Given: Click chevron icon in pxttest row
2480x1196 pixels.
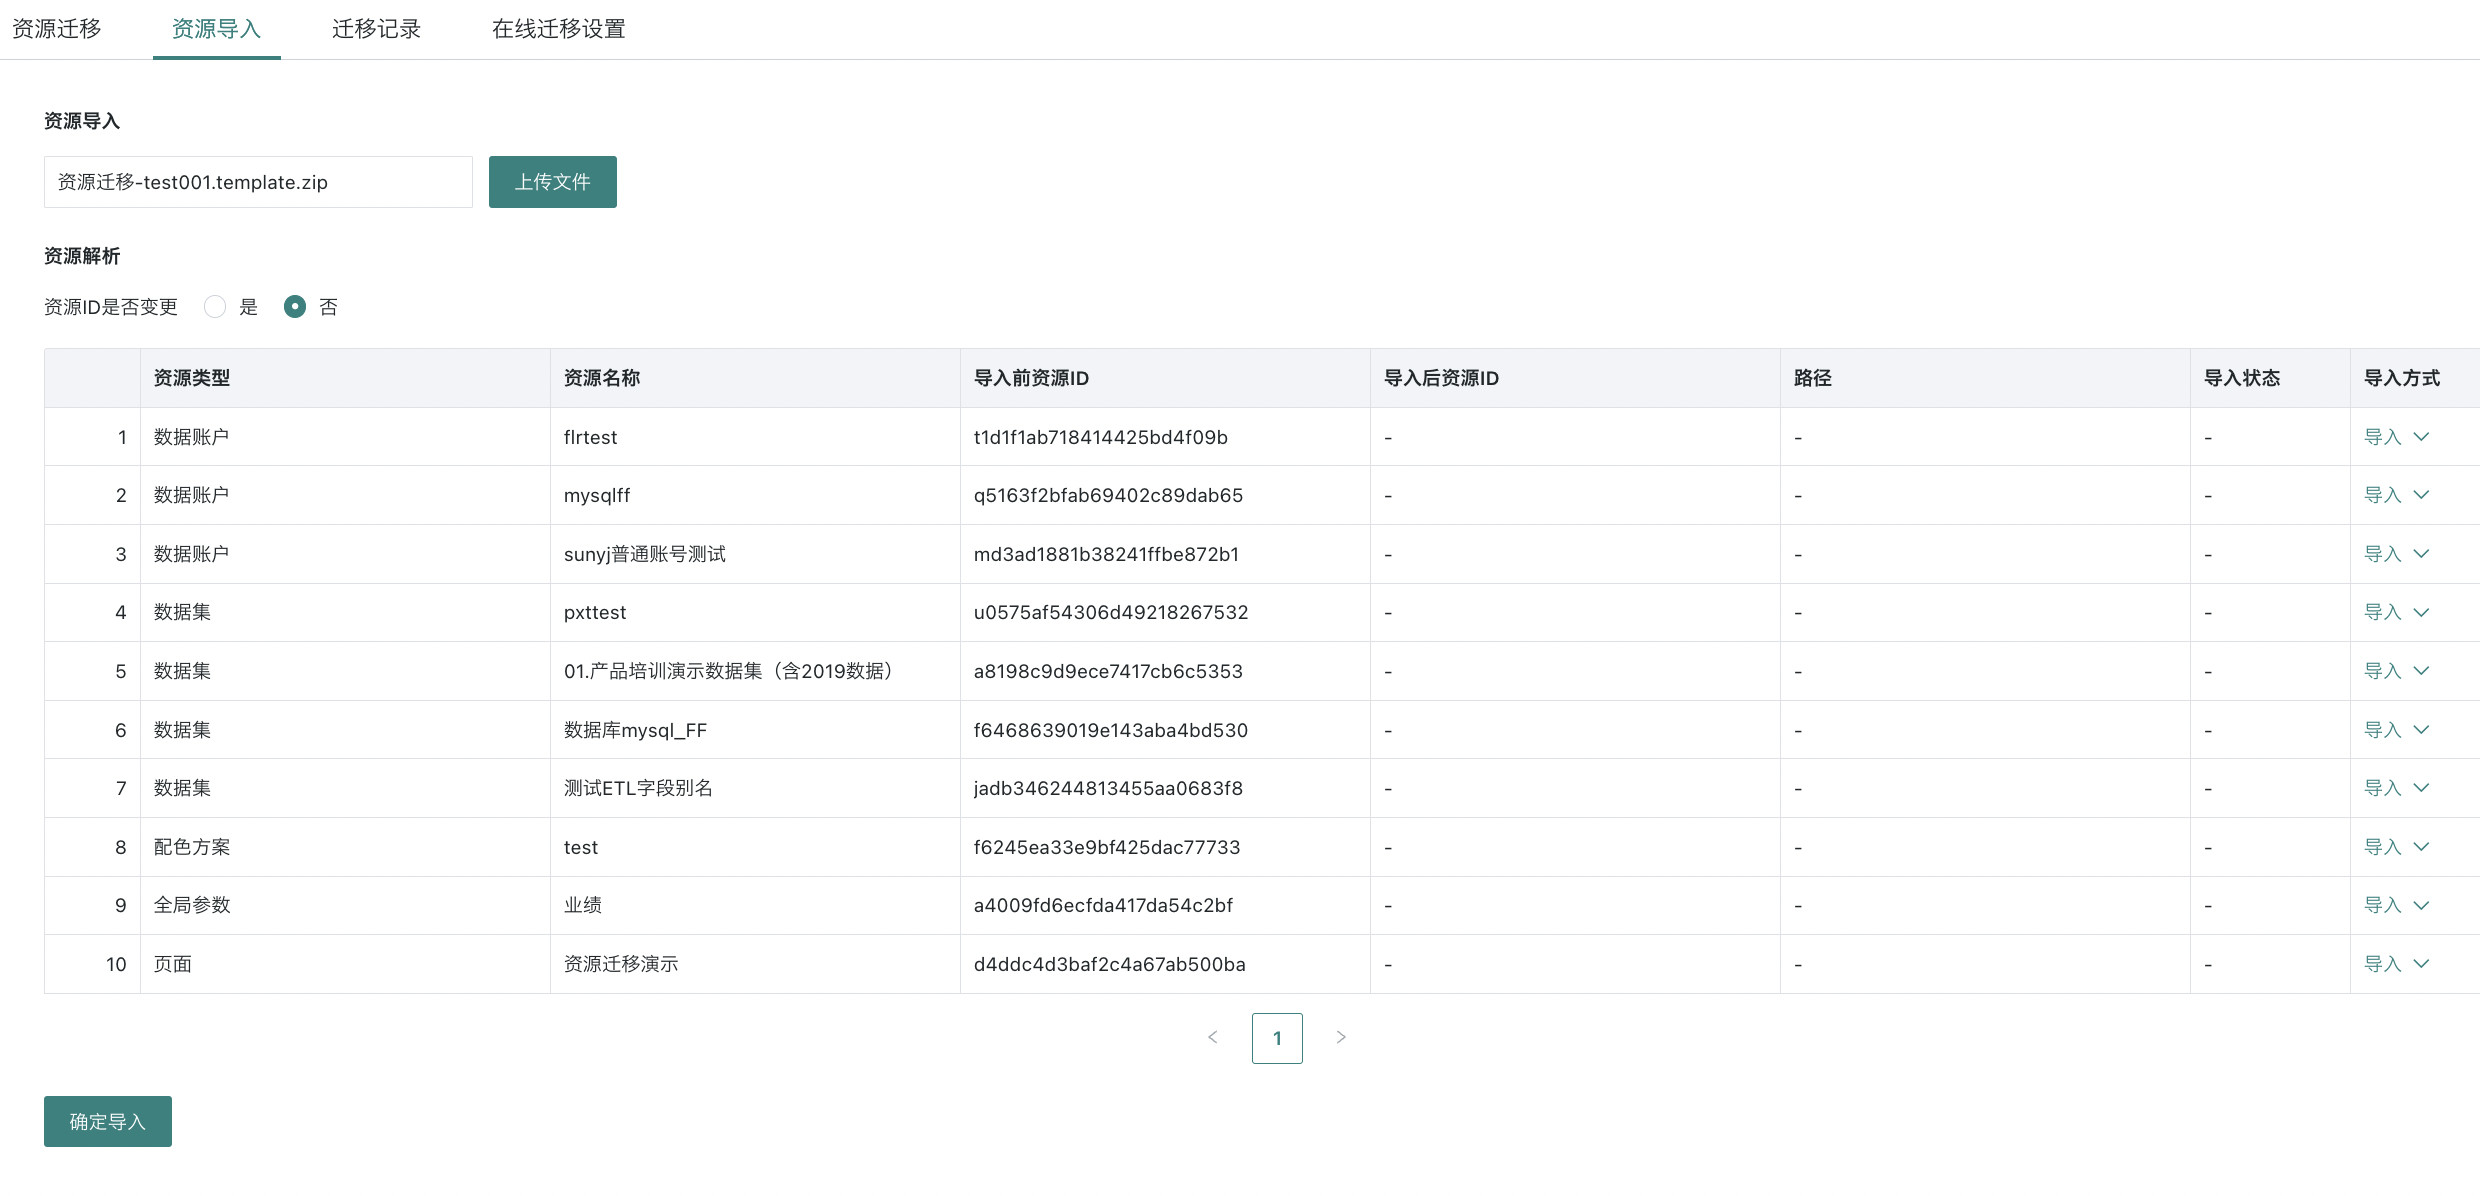Looking at the screenshot, I should tap(2421, 612).
